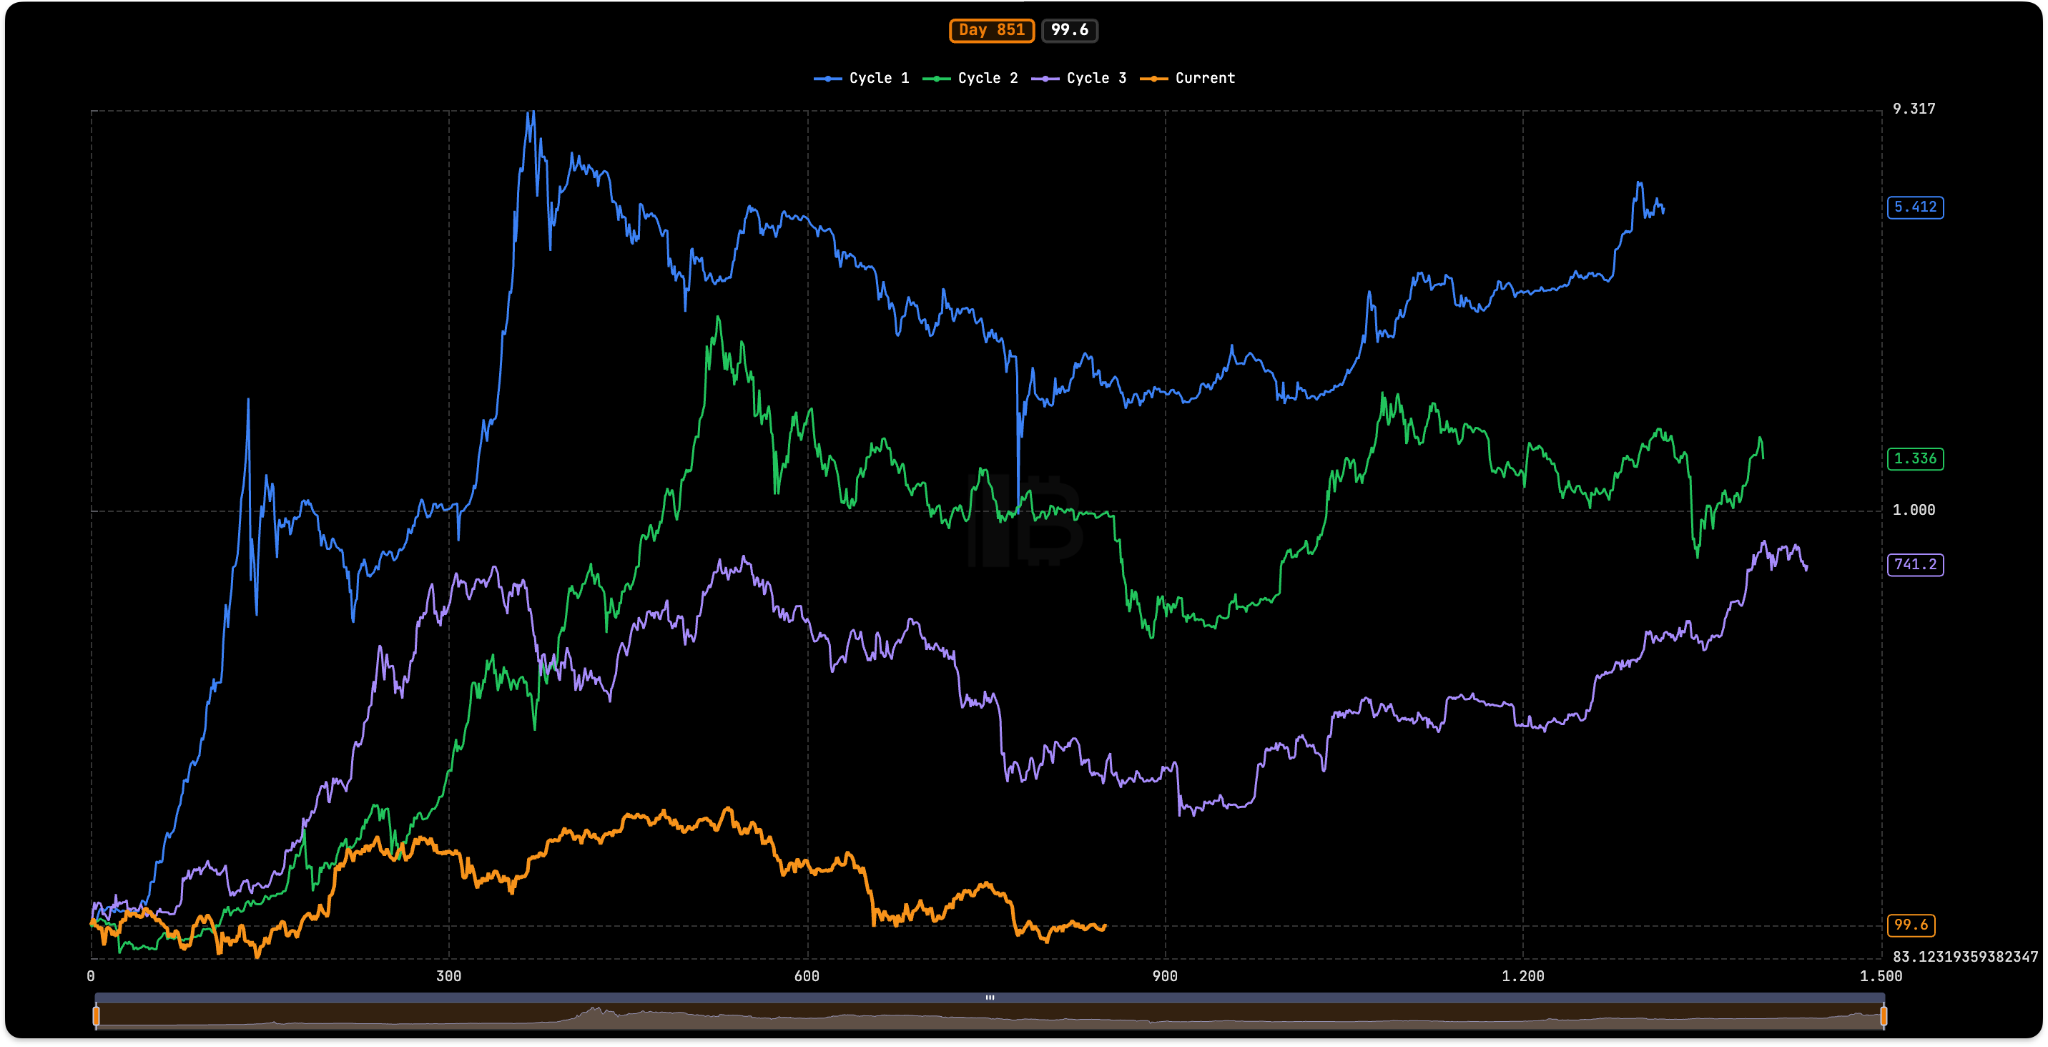Click the white 99.6 badge beside Day 851

[1070, 31]
